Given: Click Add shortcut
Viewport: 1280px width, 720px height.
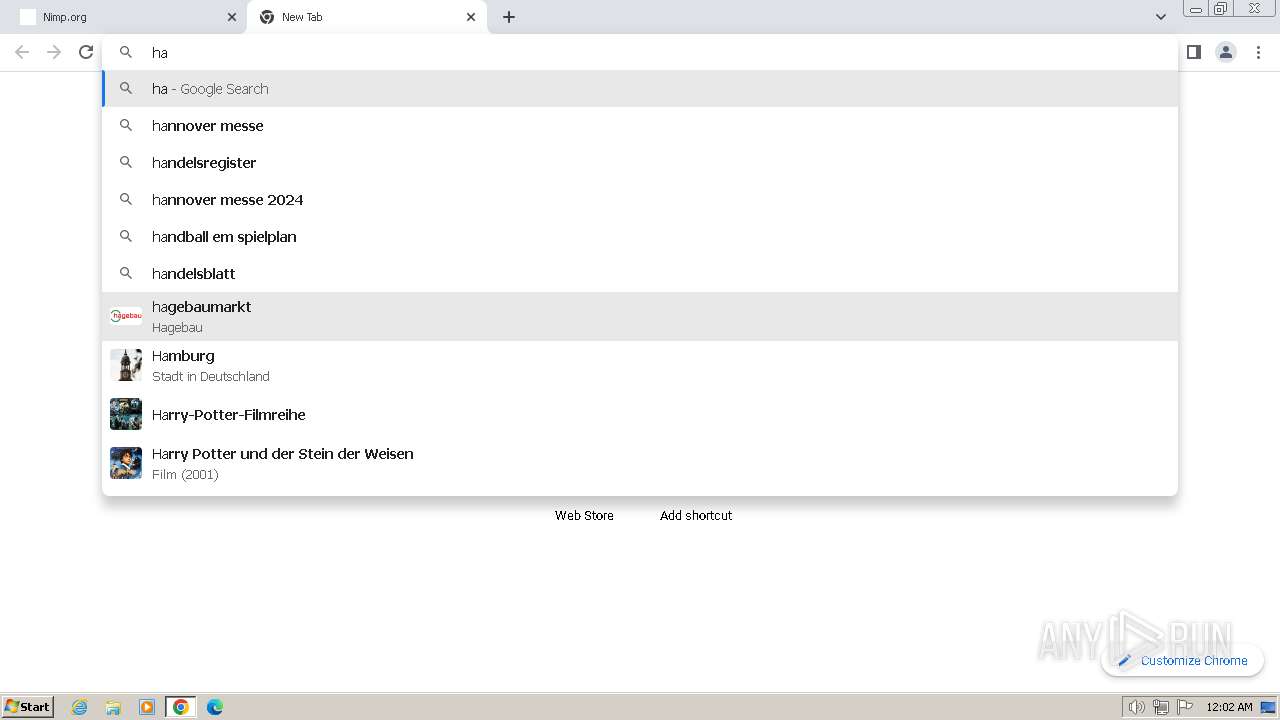Looking at the screenshot, I should pos(696,515).
